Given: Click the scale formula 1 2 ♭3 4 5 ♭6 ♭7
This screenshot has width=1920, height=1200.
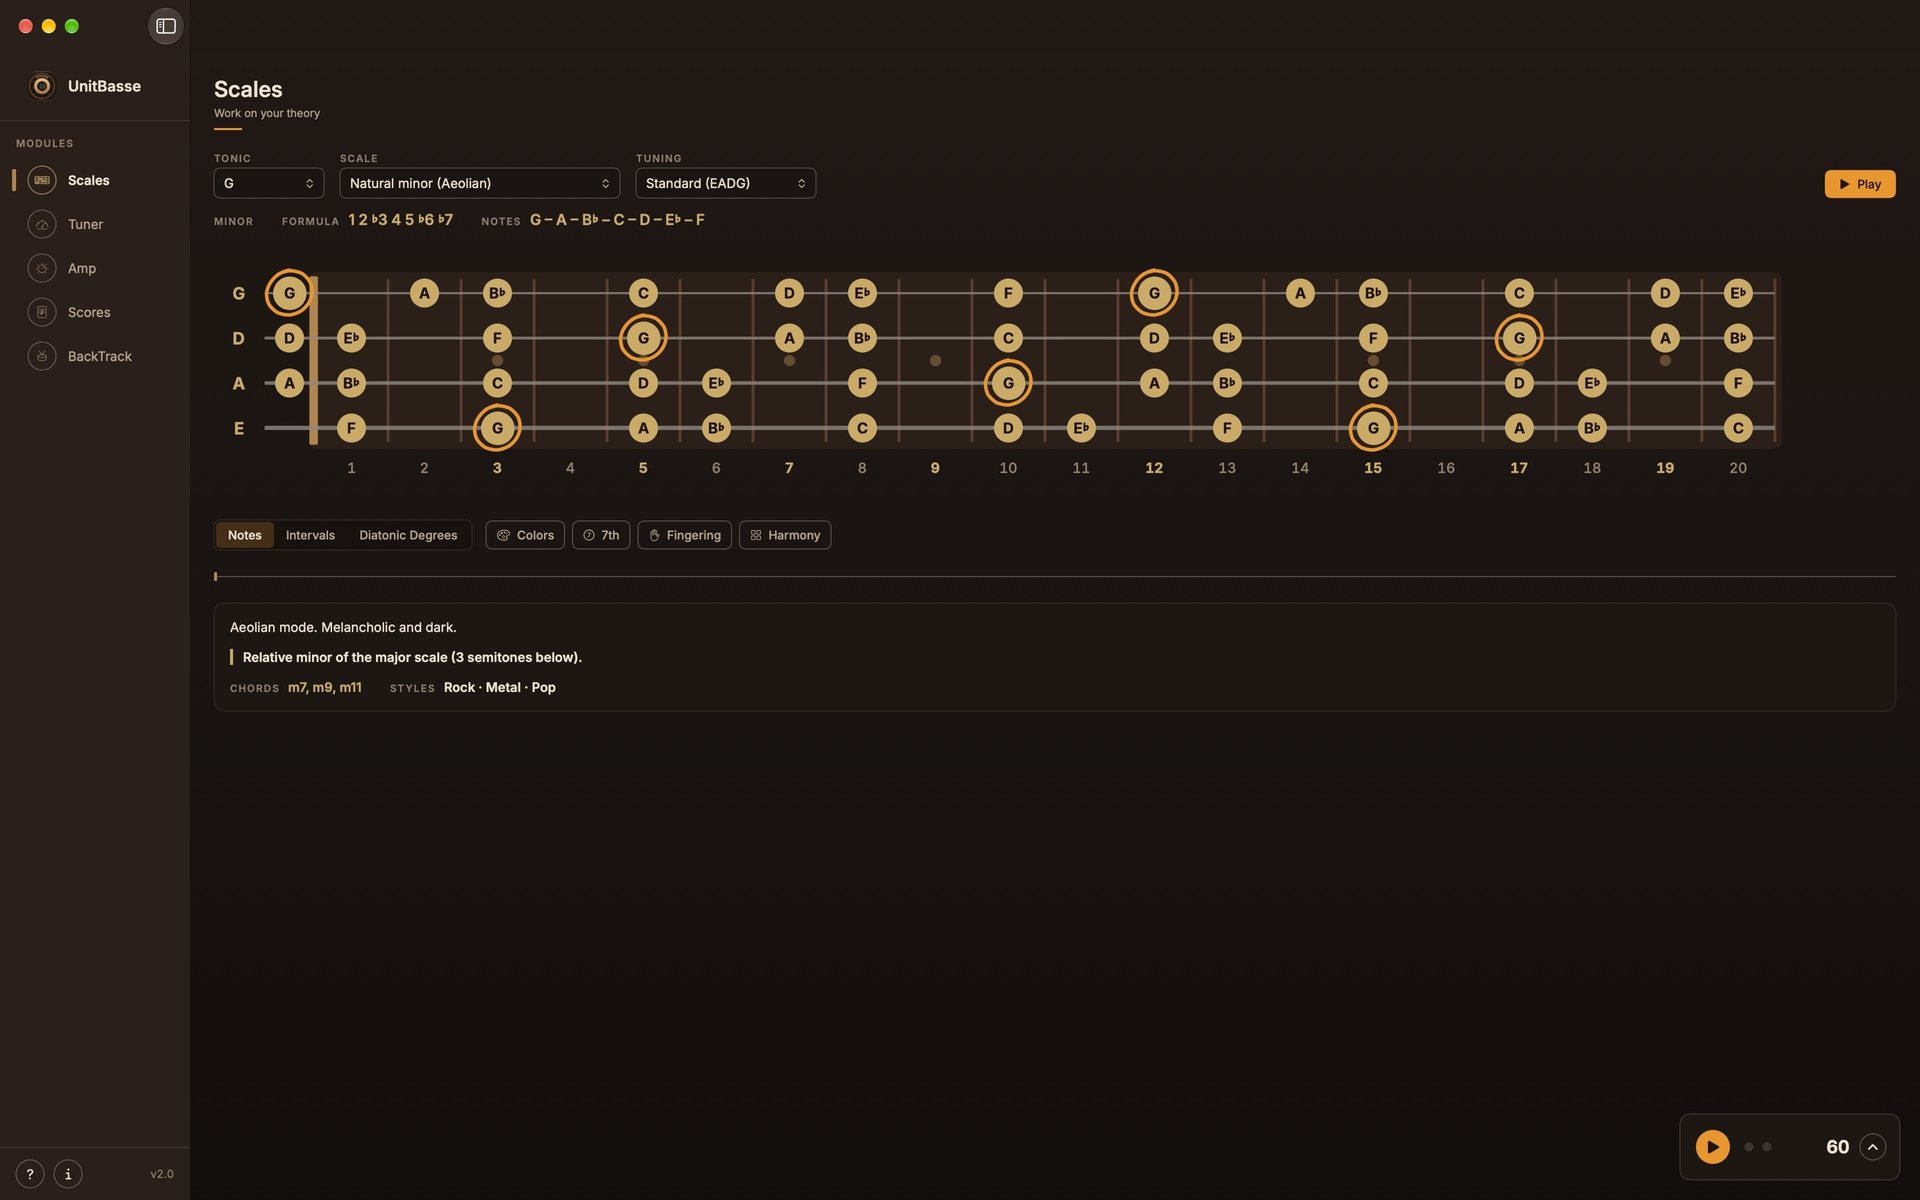Looking at the screenshot, I should pos(401,219).
